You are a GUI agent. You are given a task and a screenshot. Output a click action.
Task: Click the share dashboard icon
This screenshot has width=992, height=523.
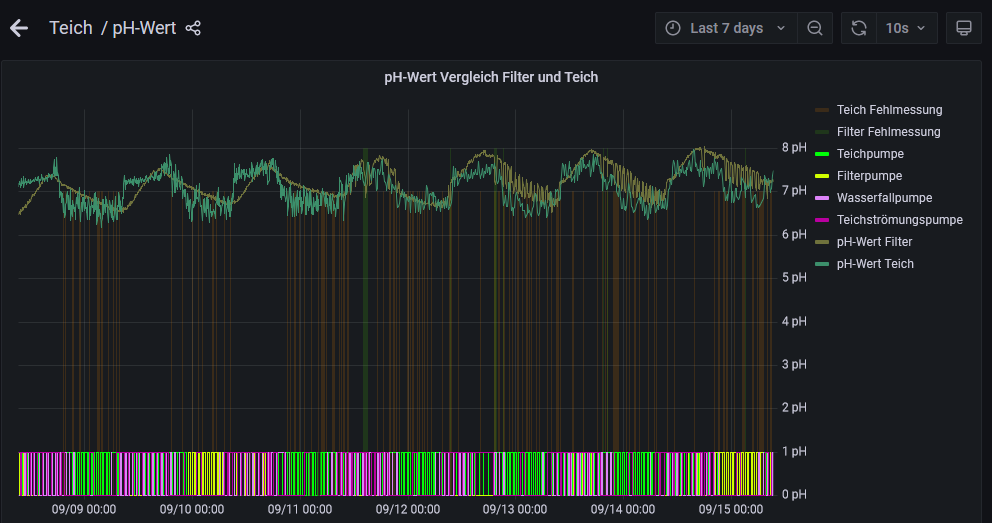click(x=193, y=28)
